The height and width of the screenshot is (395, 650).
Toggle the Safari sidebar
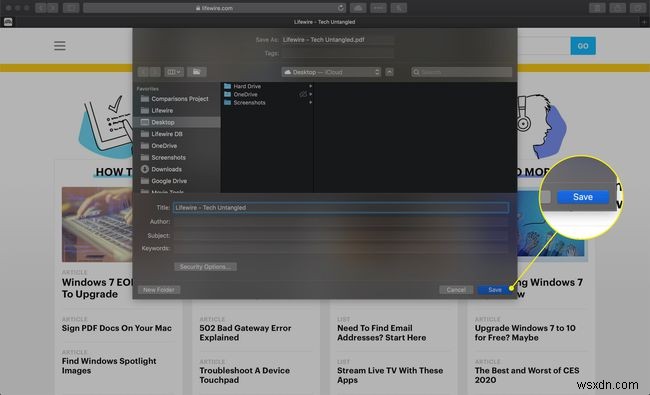point(71,8)
